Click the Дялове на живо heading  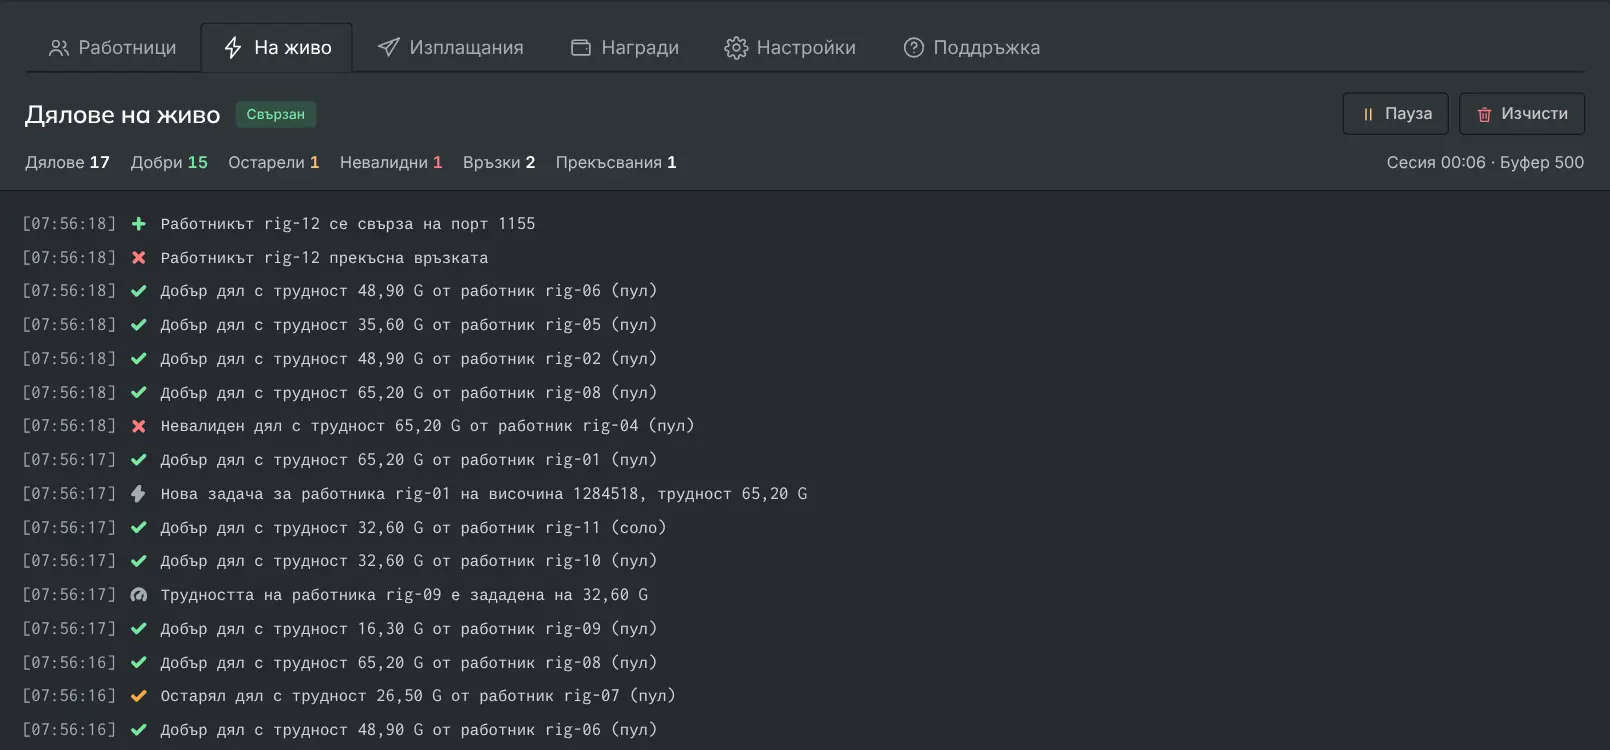click(x=122, y=115)
